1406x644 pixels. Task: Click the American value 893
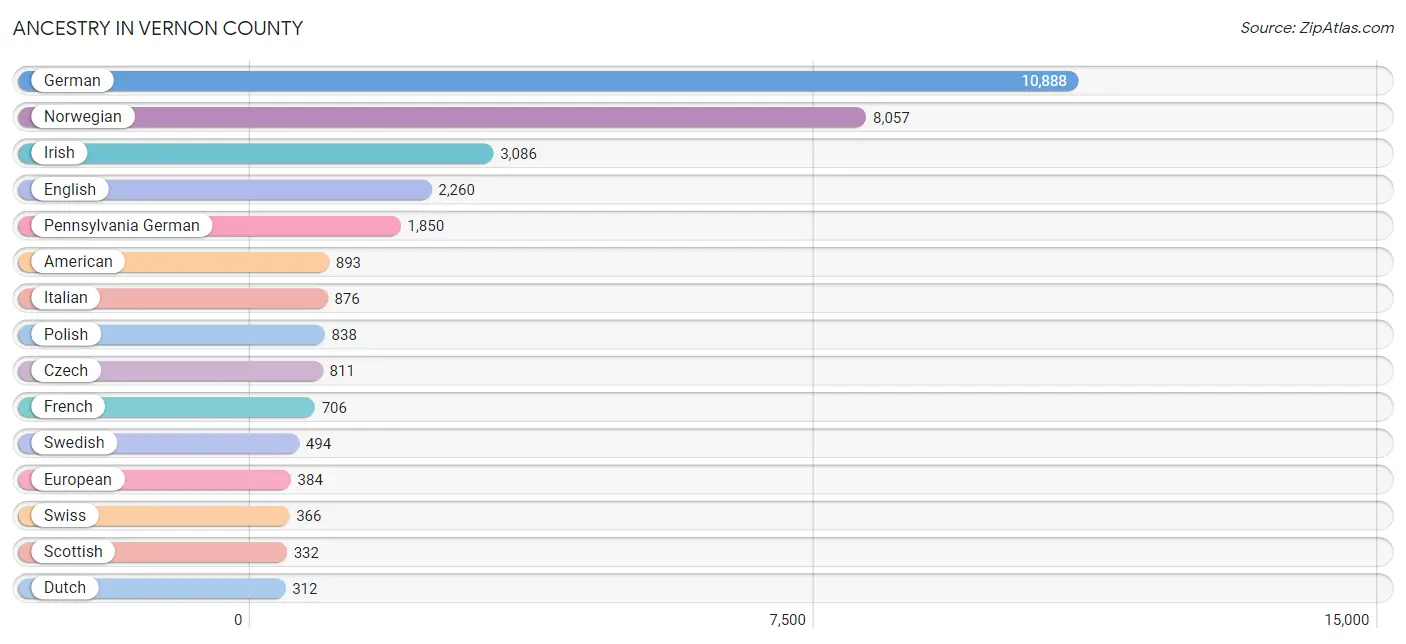tap(348, 263)
